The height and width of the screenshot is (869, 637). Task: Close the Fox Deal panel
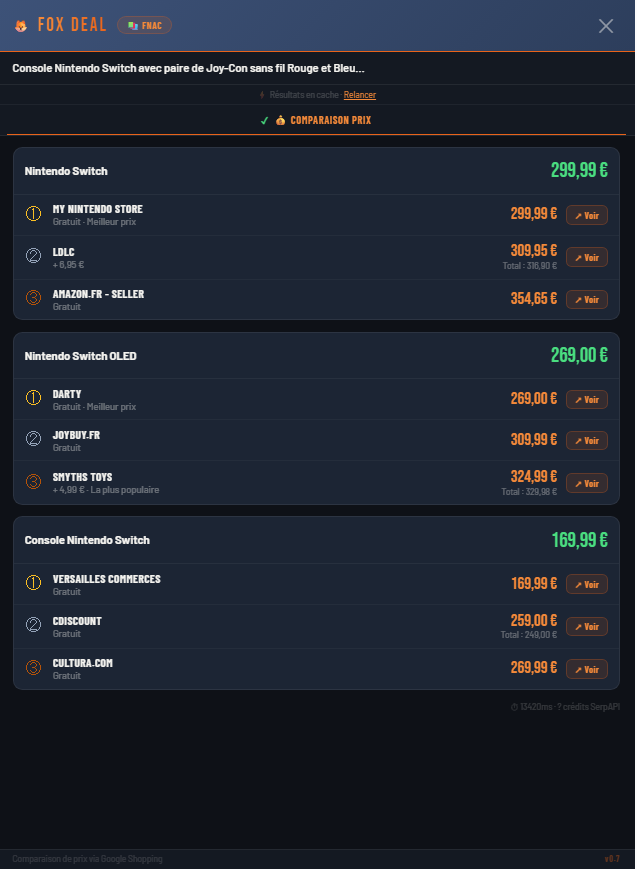605,26
